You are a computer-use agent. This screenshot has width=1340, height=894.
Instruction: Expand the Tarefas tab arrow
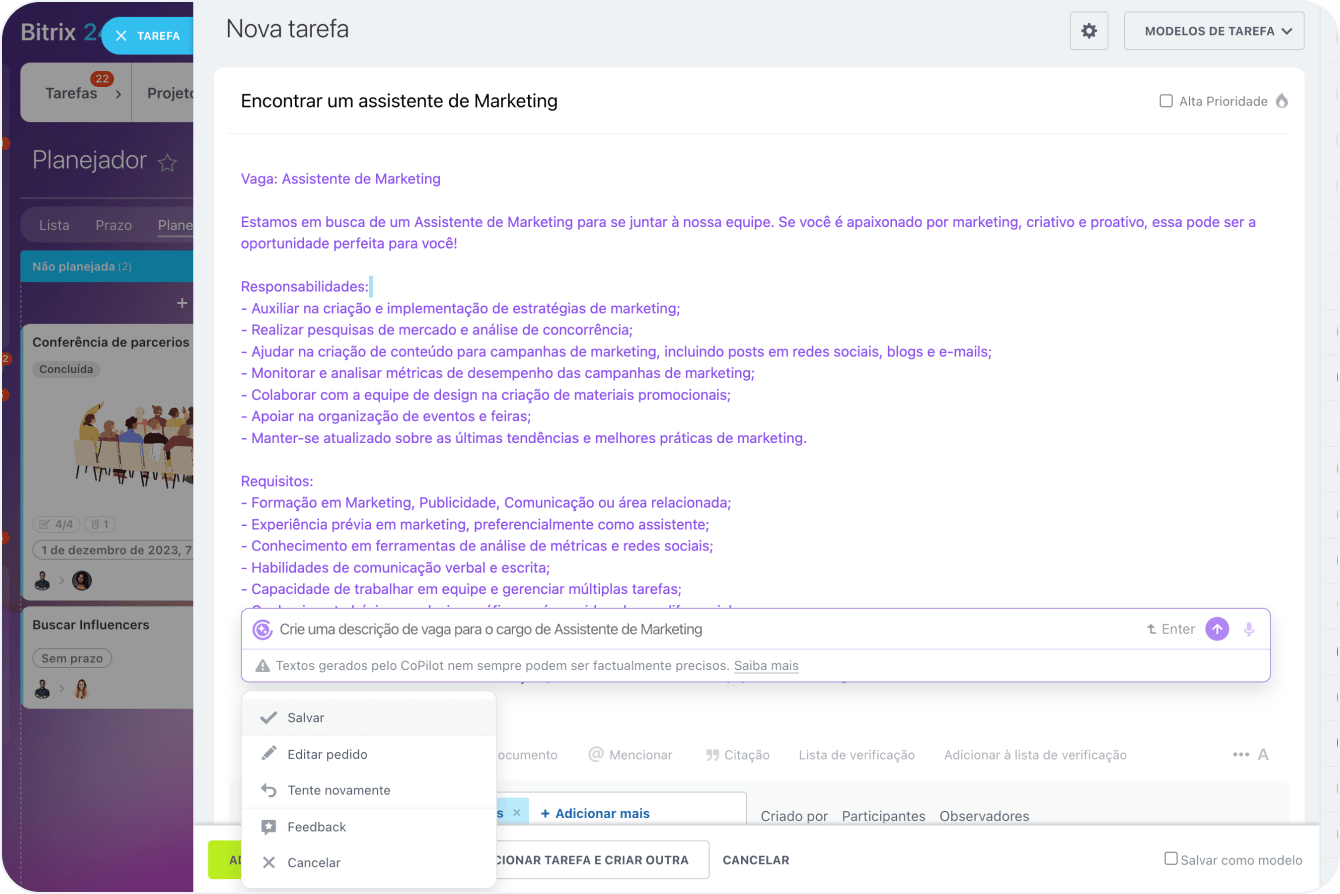pyautogui.click(x=118, y=94)
